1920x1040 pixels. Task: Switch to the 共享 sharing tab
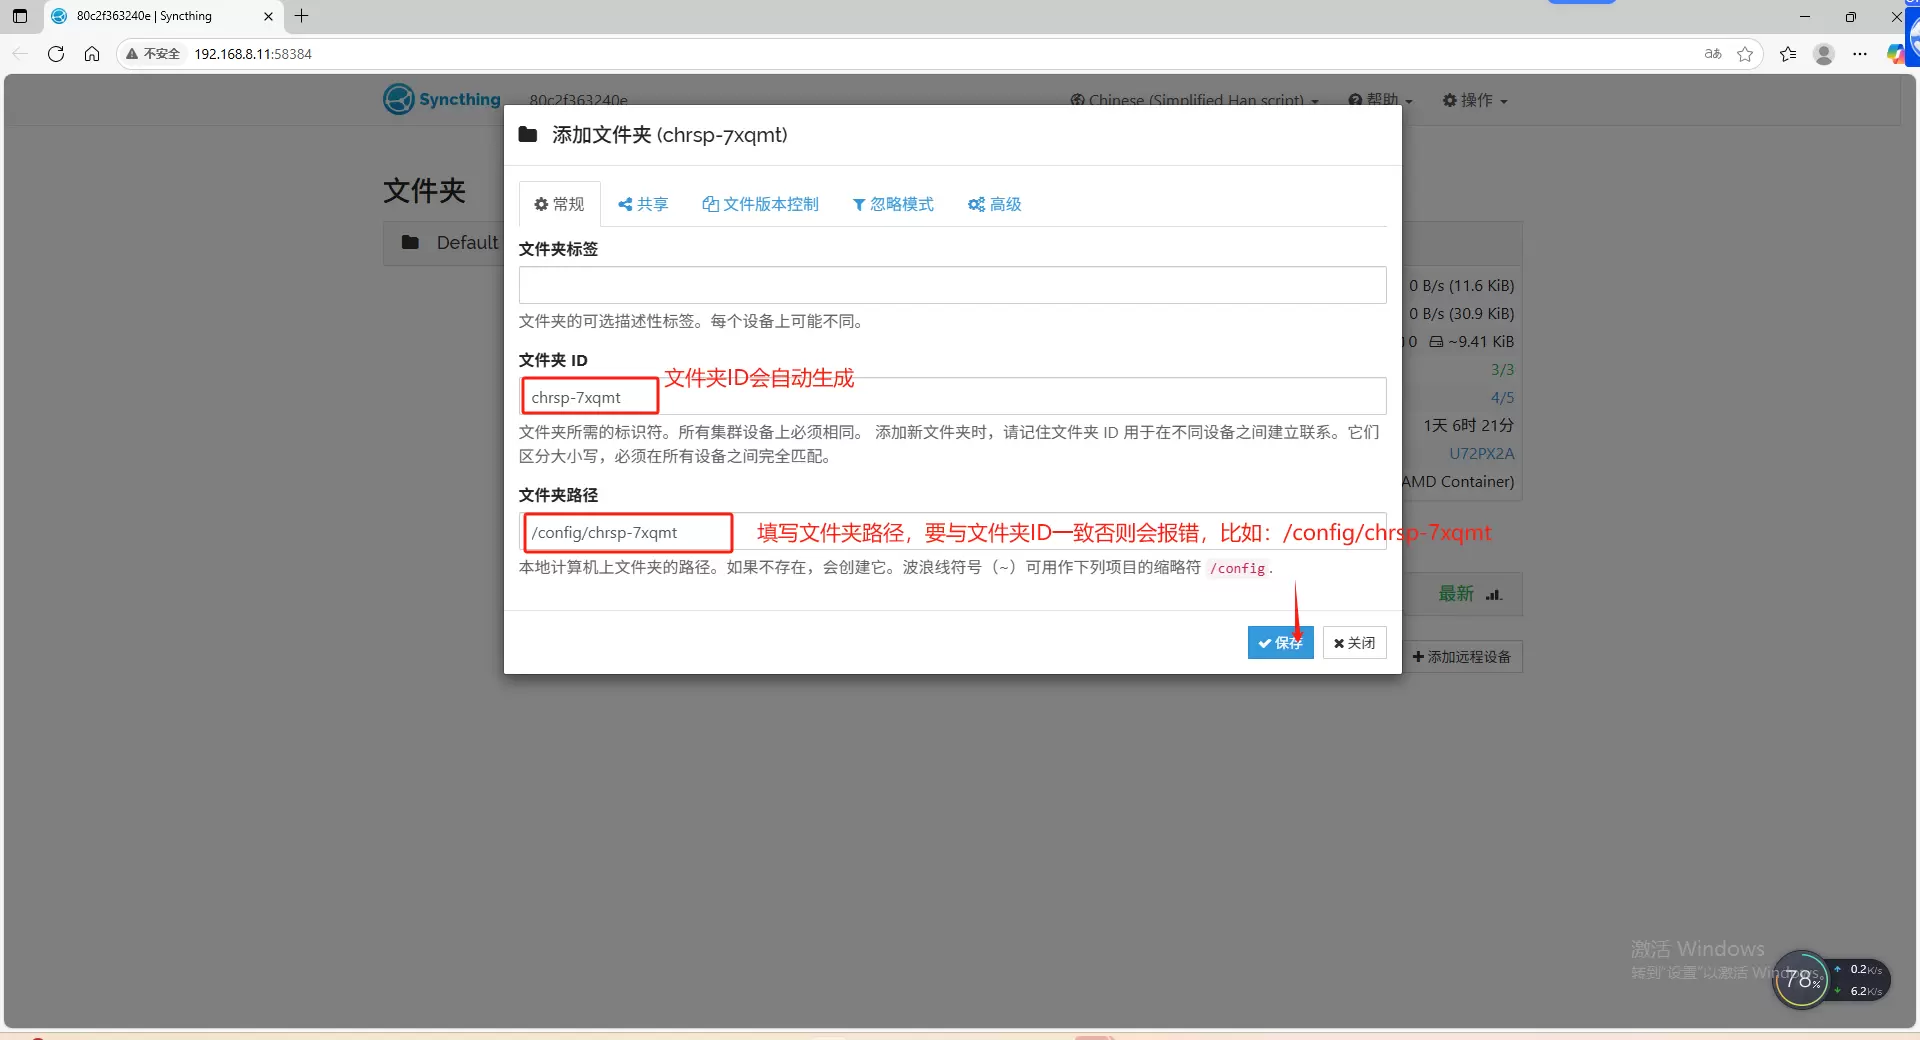click(643, 204)
